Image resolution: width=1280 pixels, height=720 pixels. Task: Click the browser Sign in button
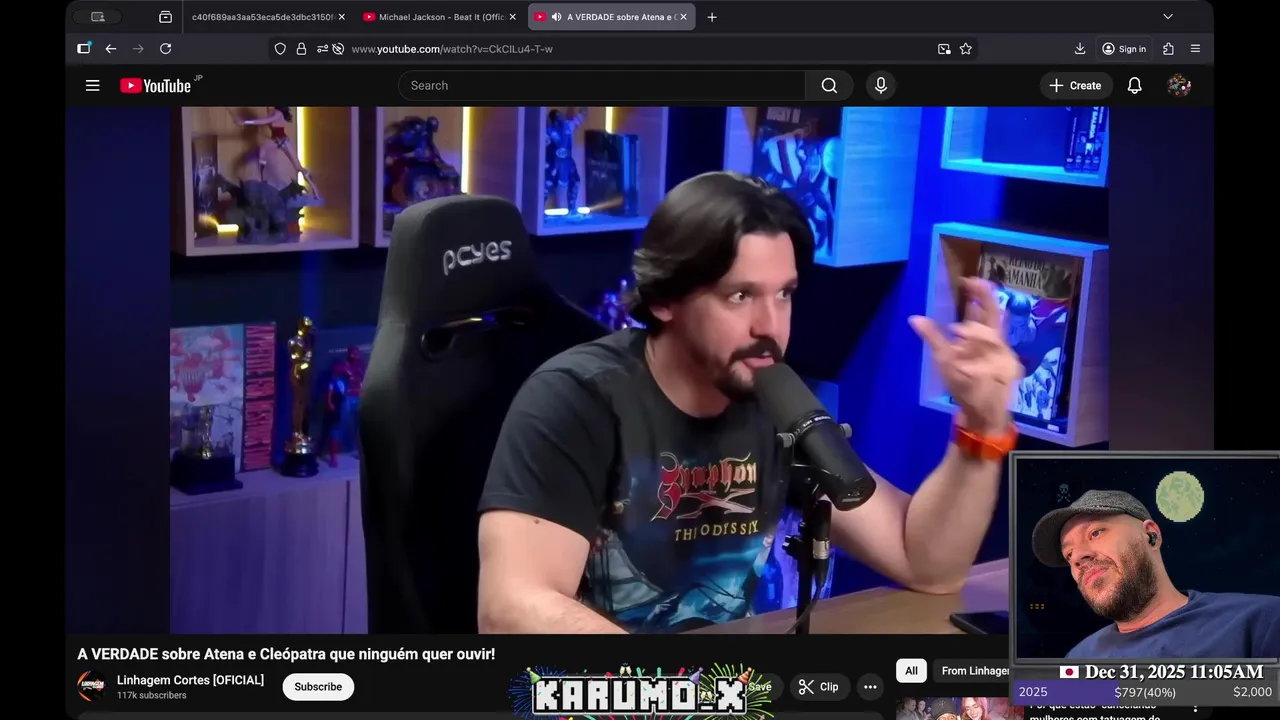click(1124, 49)
